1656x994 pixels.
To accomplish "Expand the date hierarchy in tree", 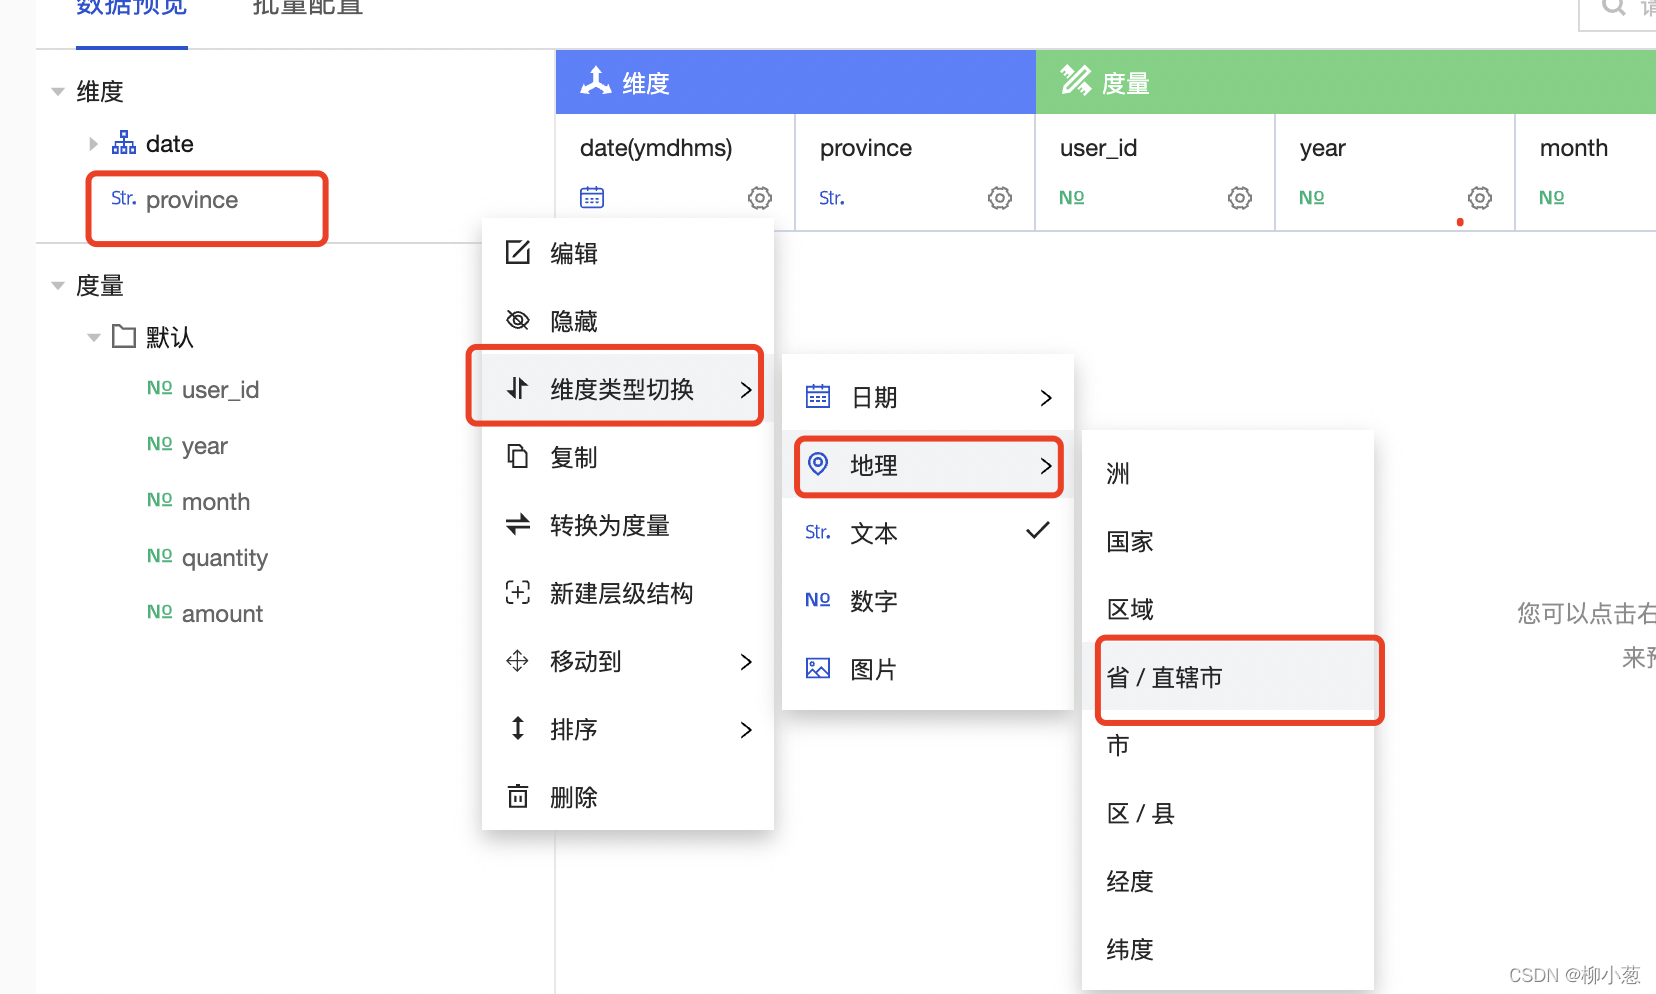I will pyautogui.click(x=93, y=144).
